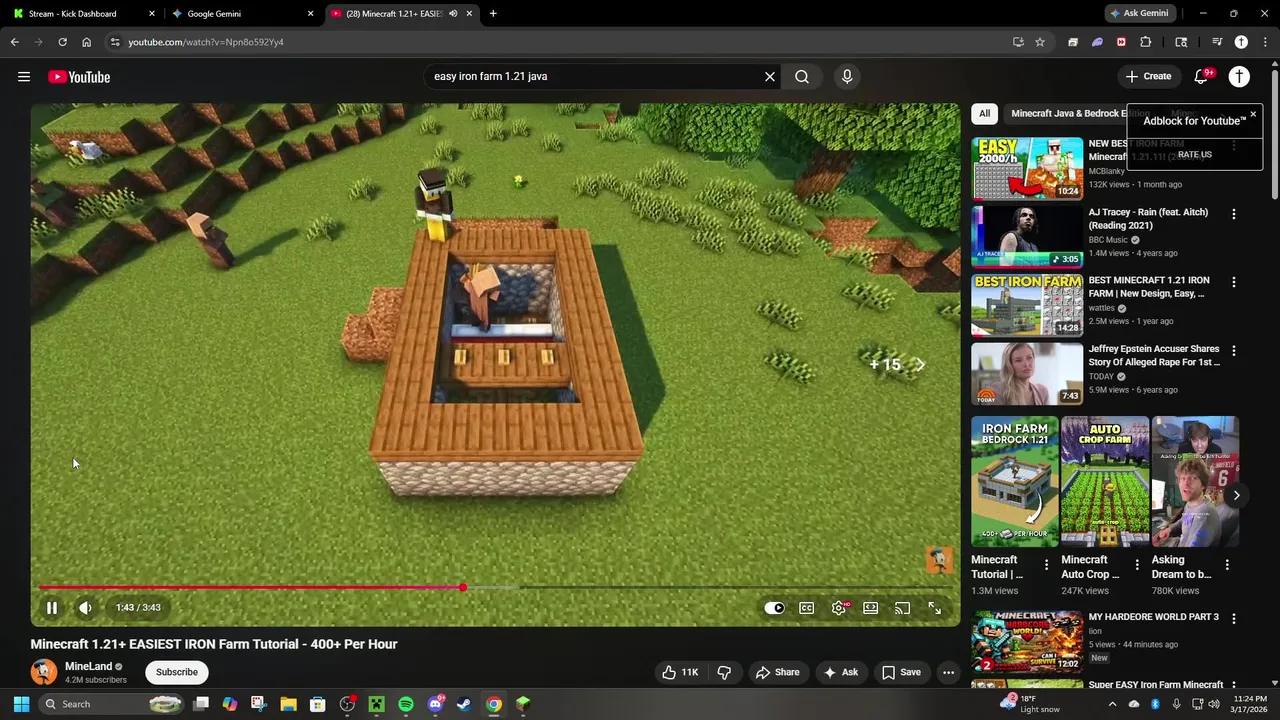Mute the video player volume
The width and height of the screenshot is (1280, 720).
pyautogui.click(x=85, y=607)
